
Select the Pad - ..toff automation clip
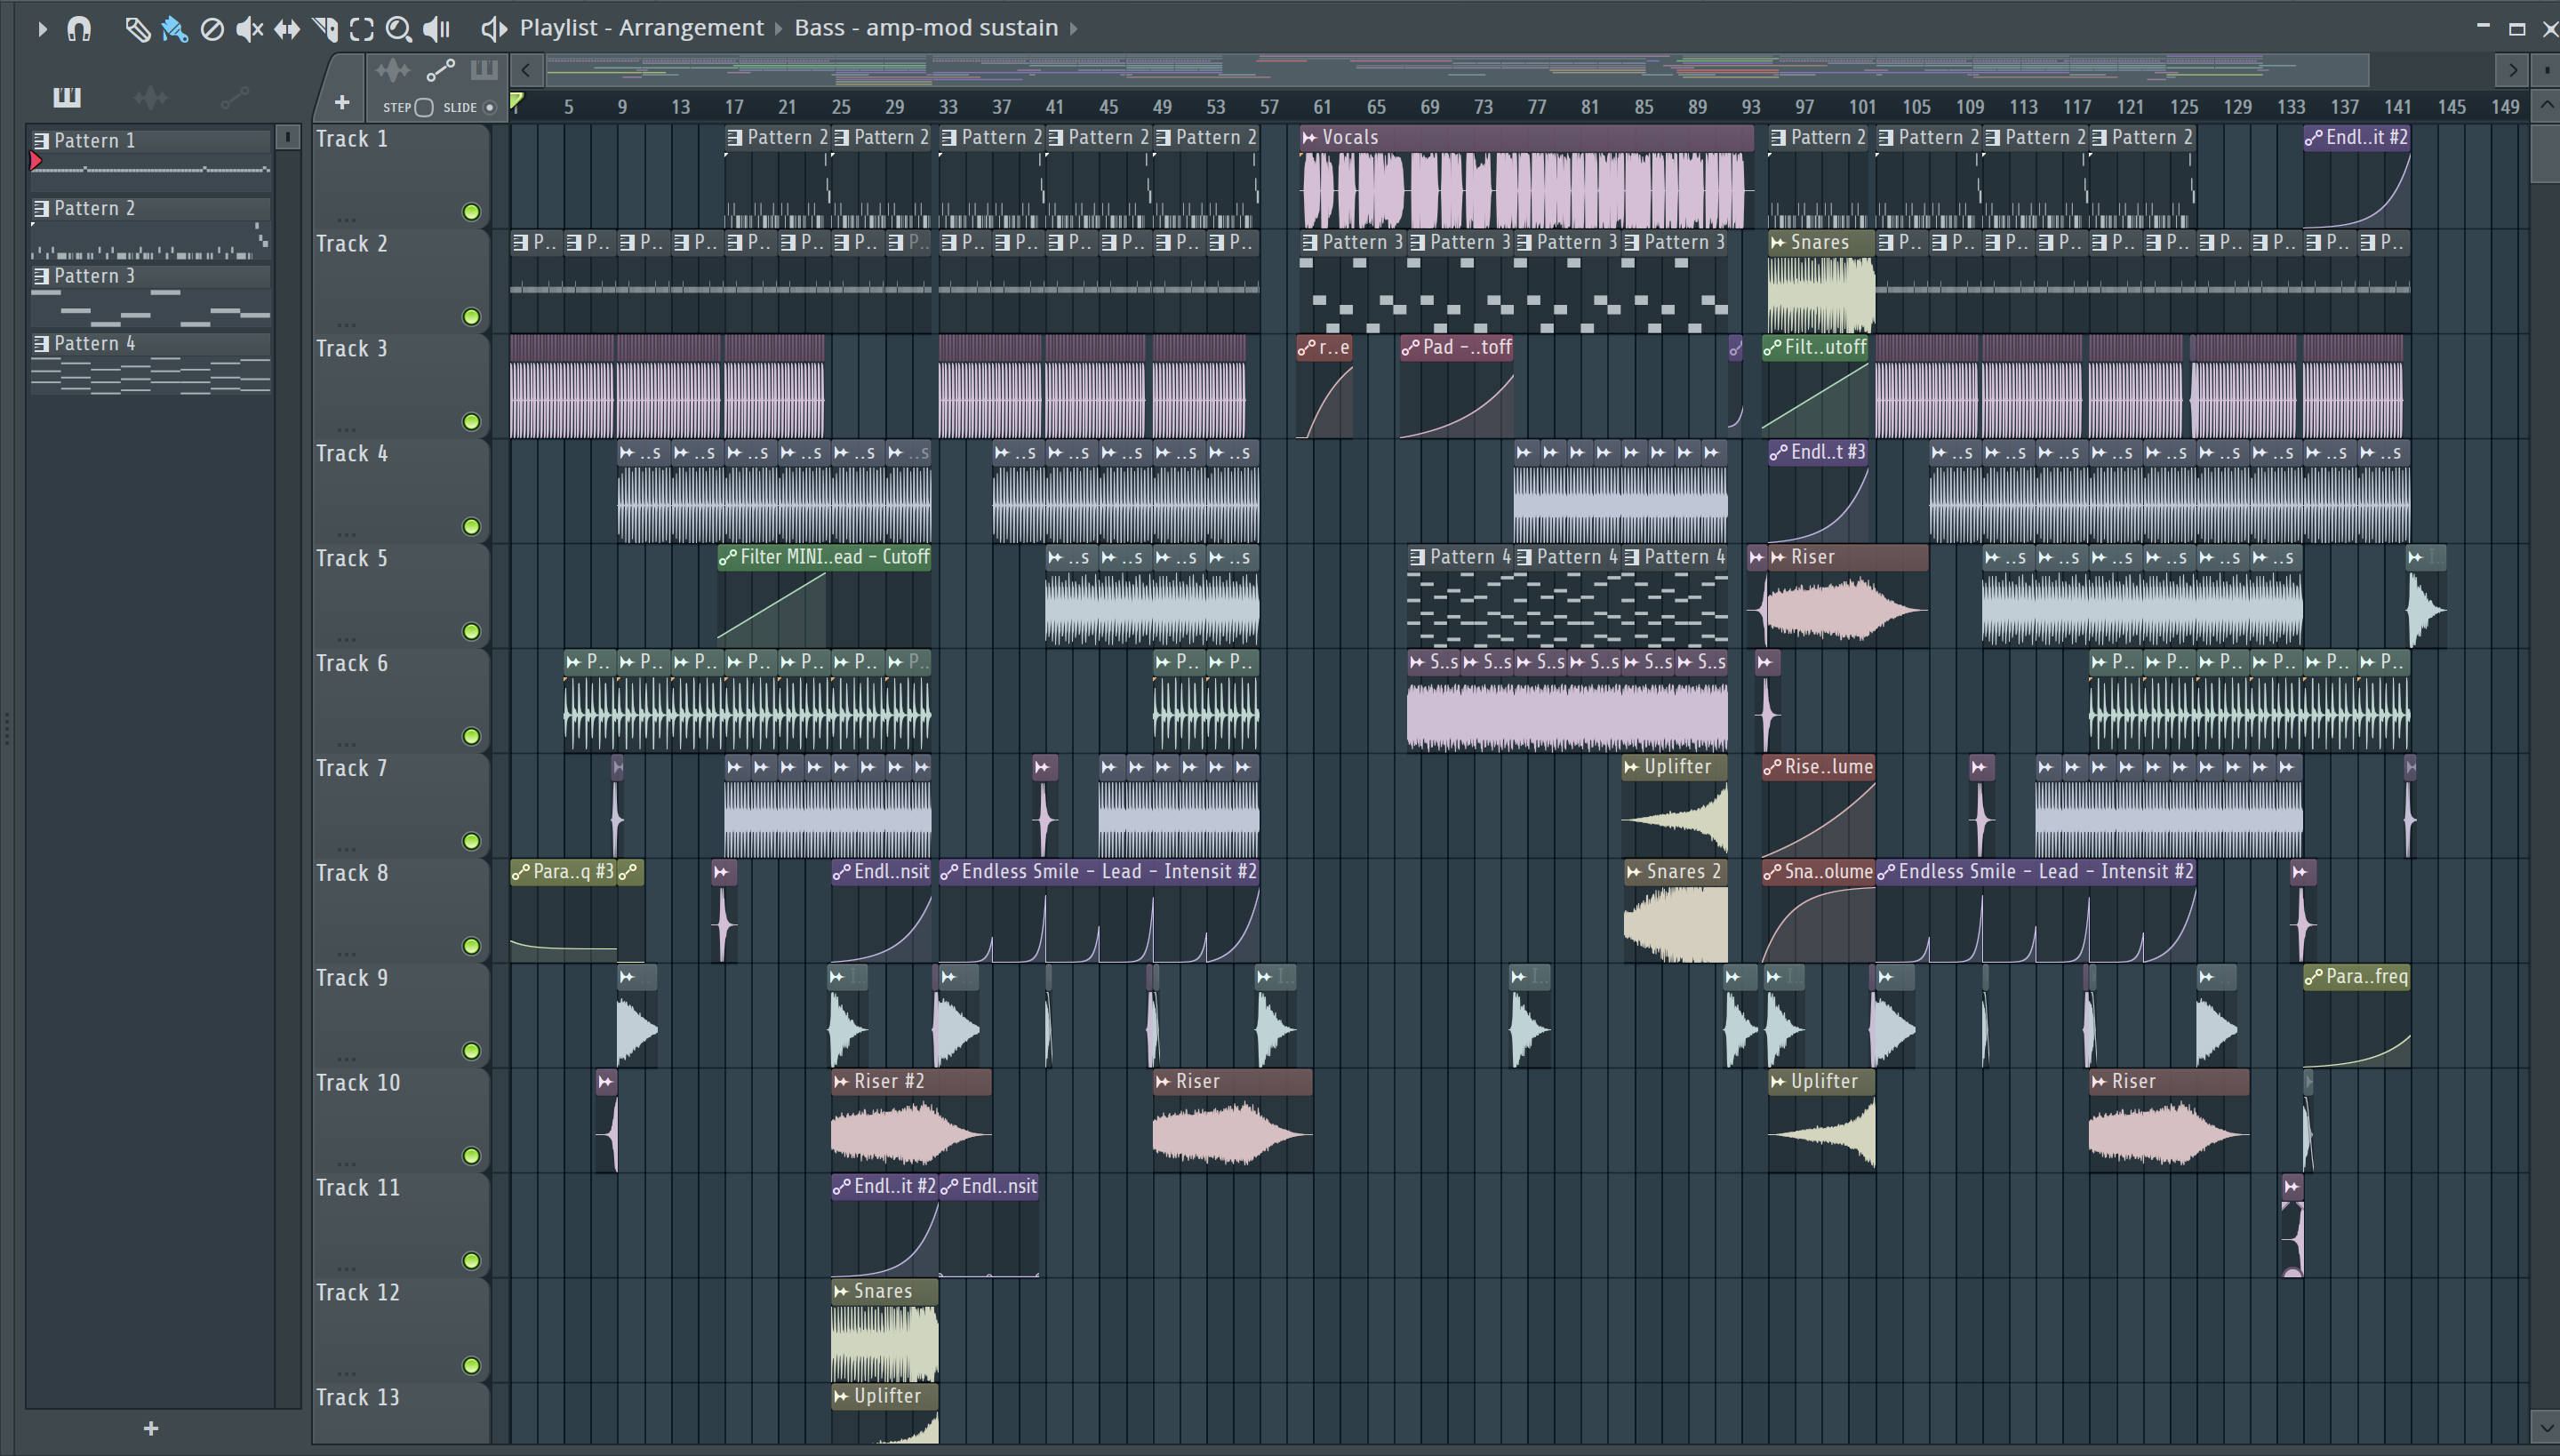click(1456, 387)
